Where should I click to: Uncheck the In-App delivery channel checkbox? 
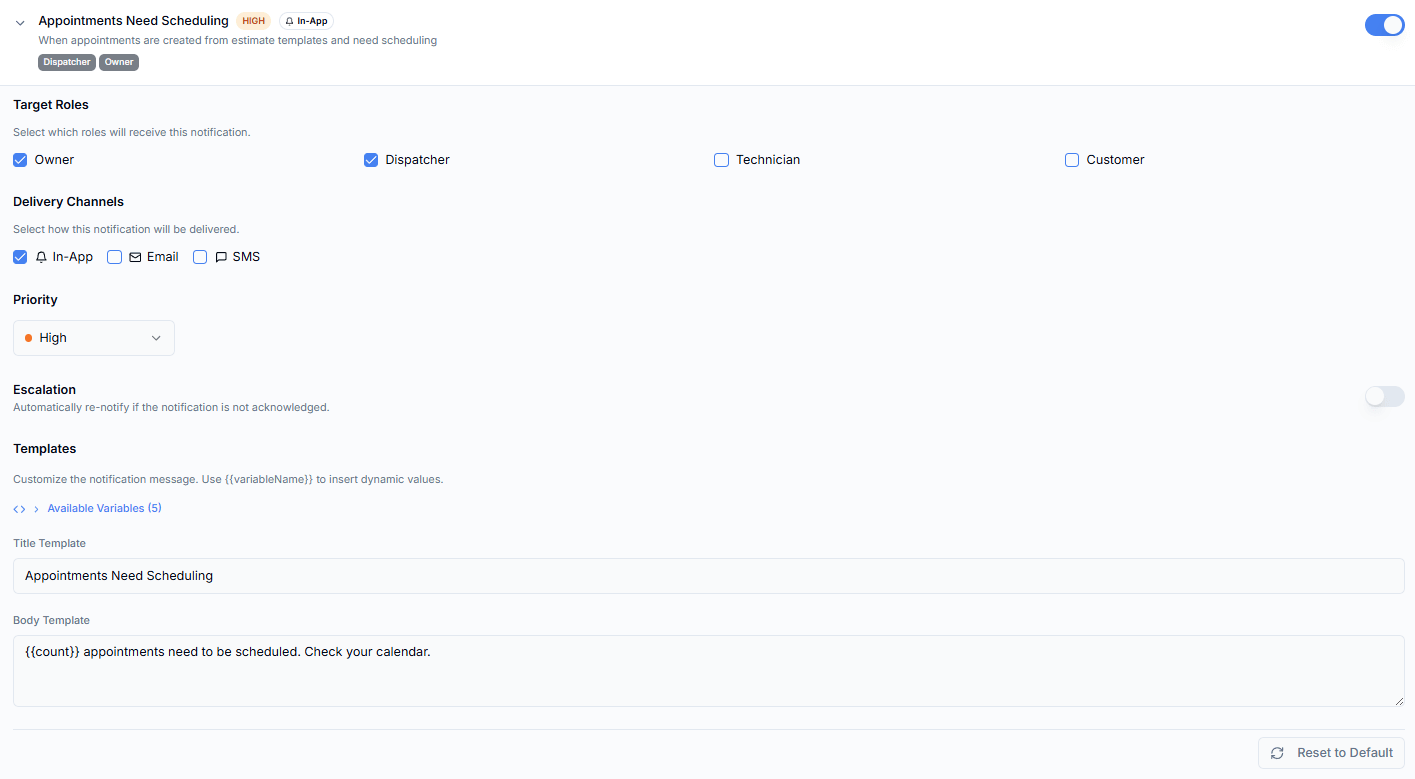coord(20,257)
